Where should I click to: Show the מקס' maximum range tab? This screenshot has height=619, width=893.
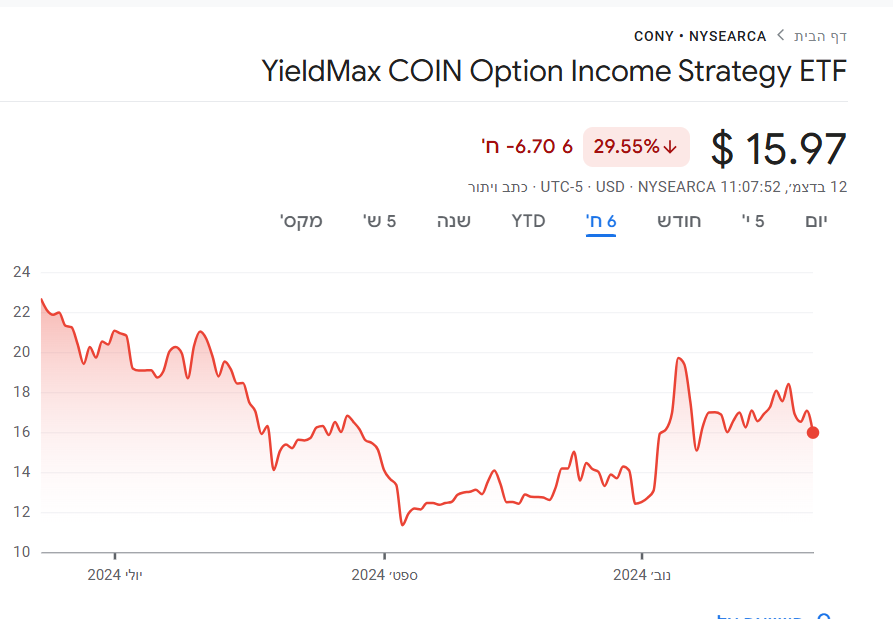301,221
